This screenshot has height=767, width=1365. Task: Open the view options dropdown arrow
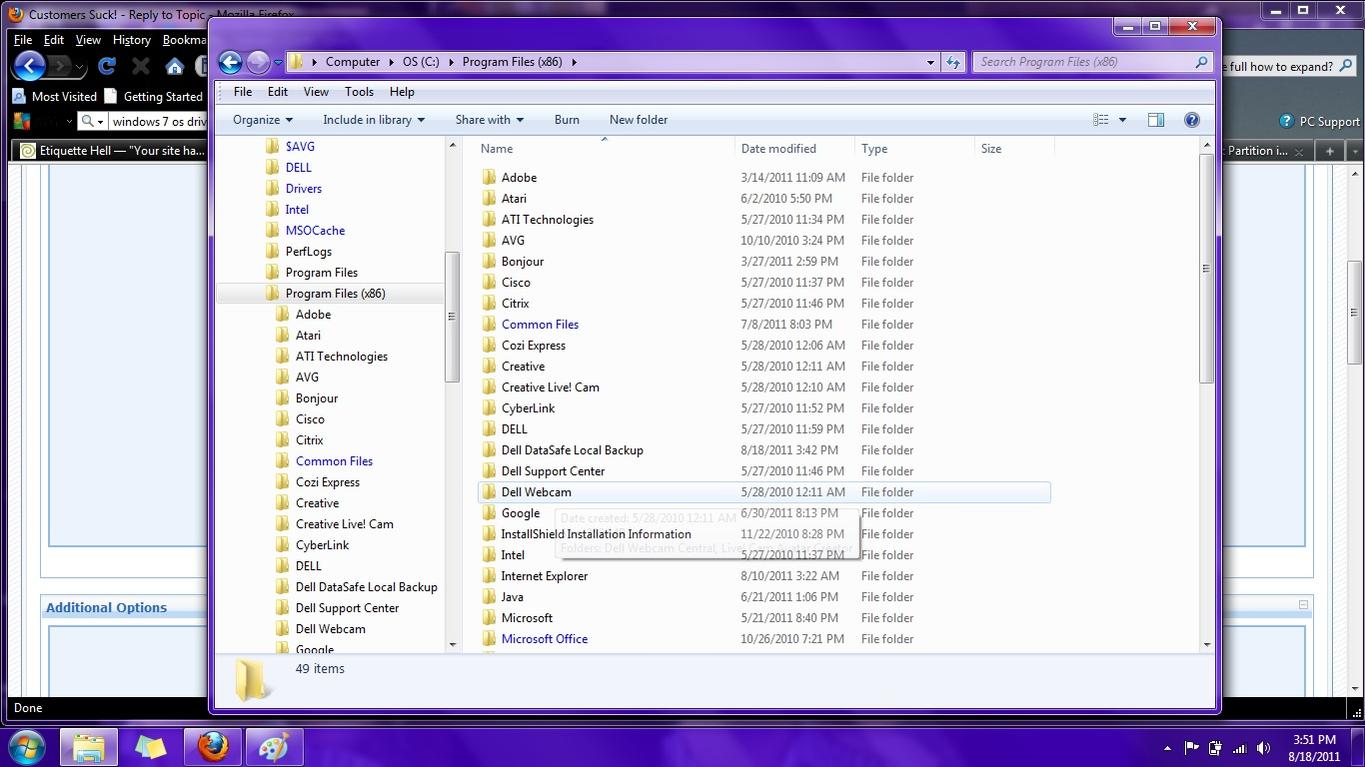(1122, 120)
